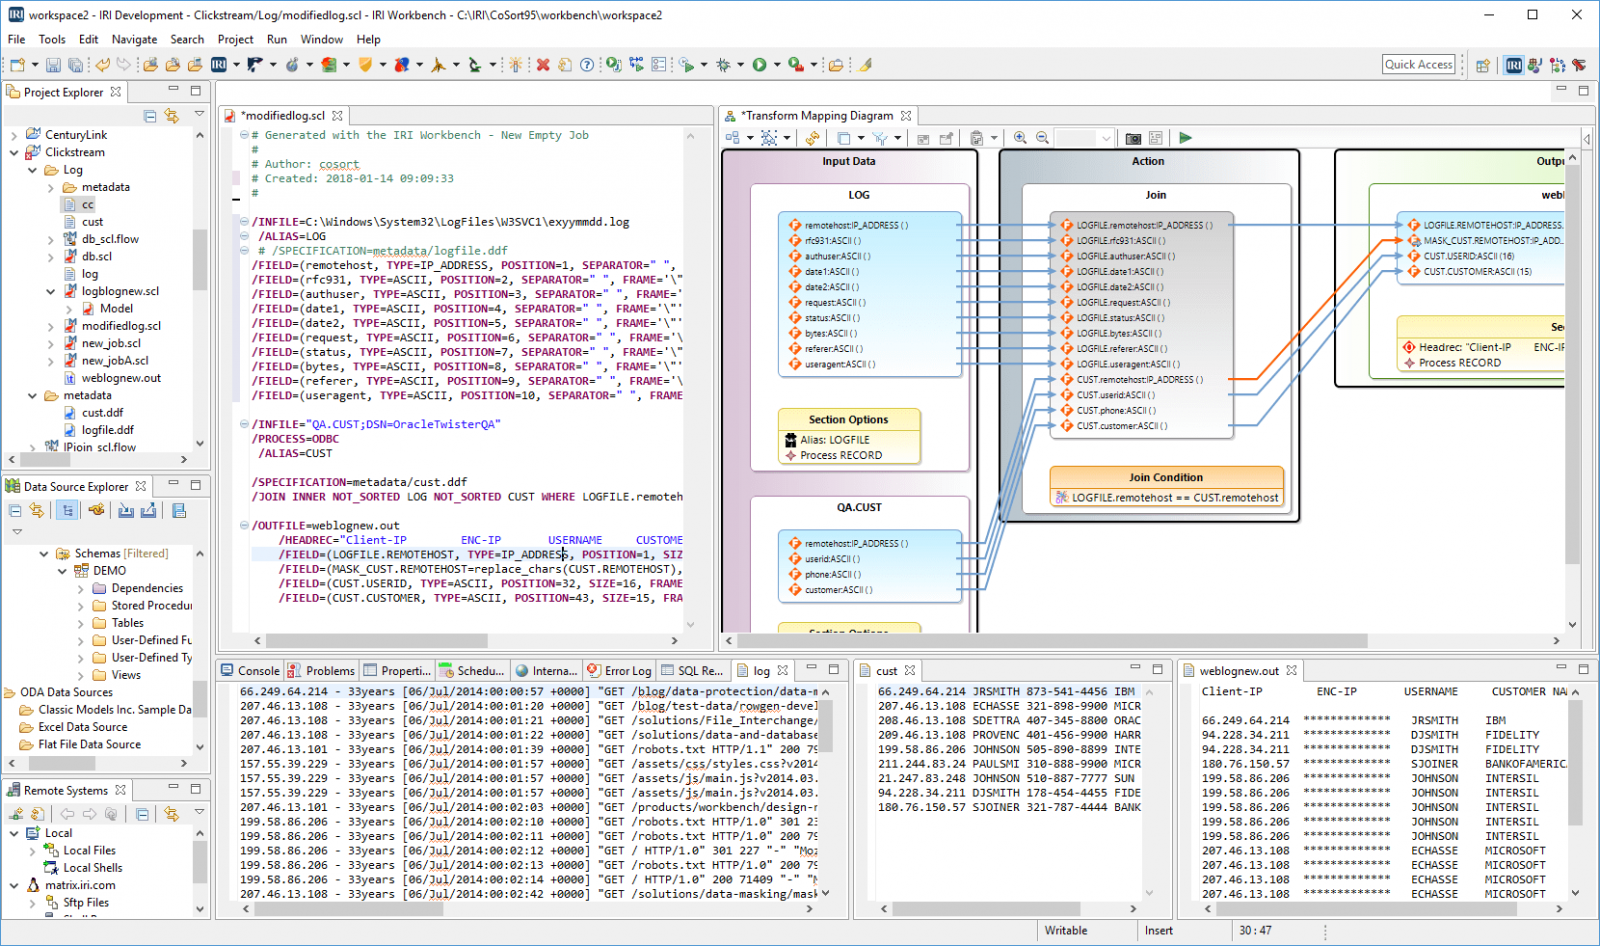1600x946 pixels.
Task: Open the help question-mark toolbar icon
Action: [587, 65]
